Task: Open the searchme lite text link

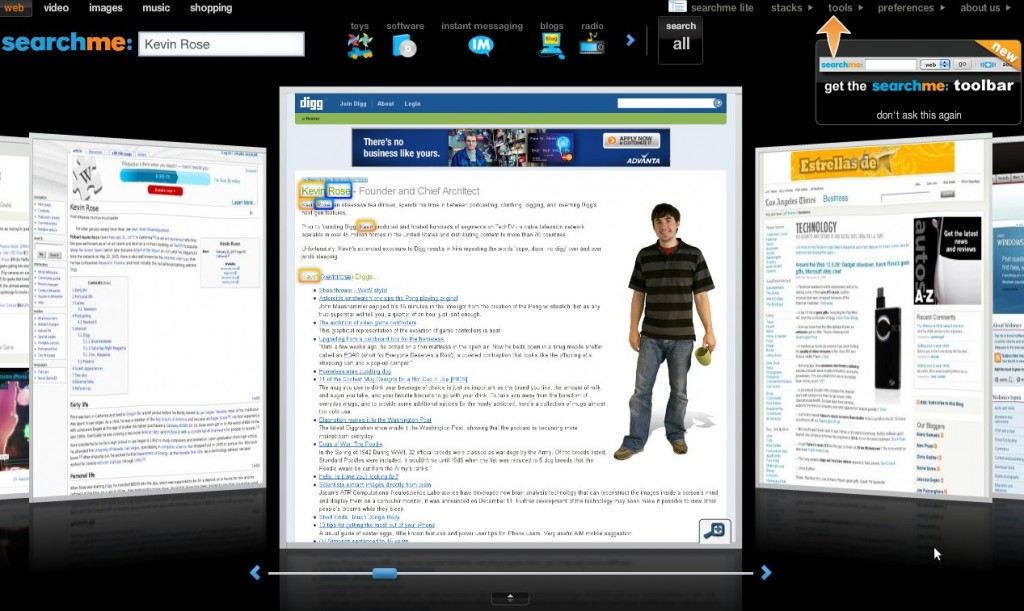Action: point(722,8)
